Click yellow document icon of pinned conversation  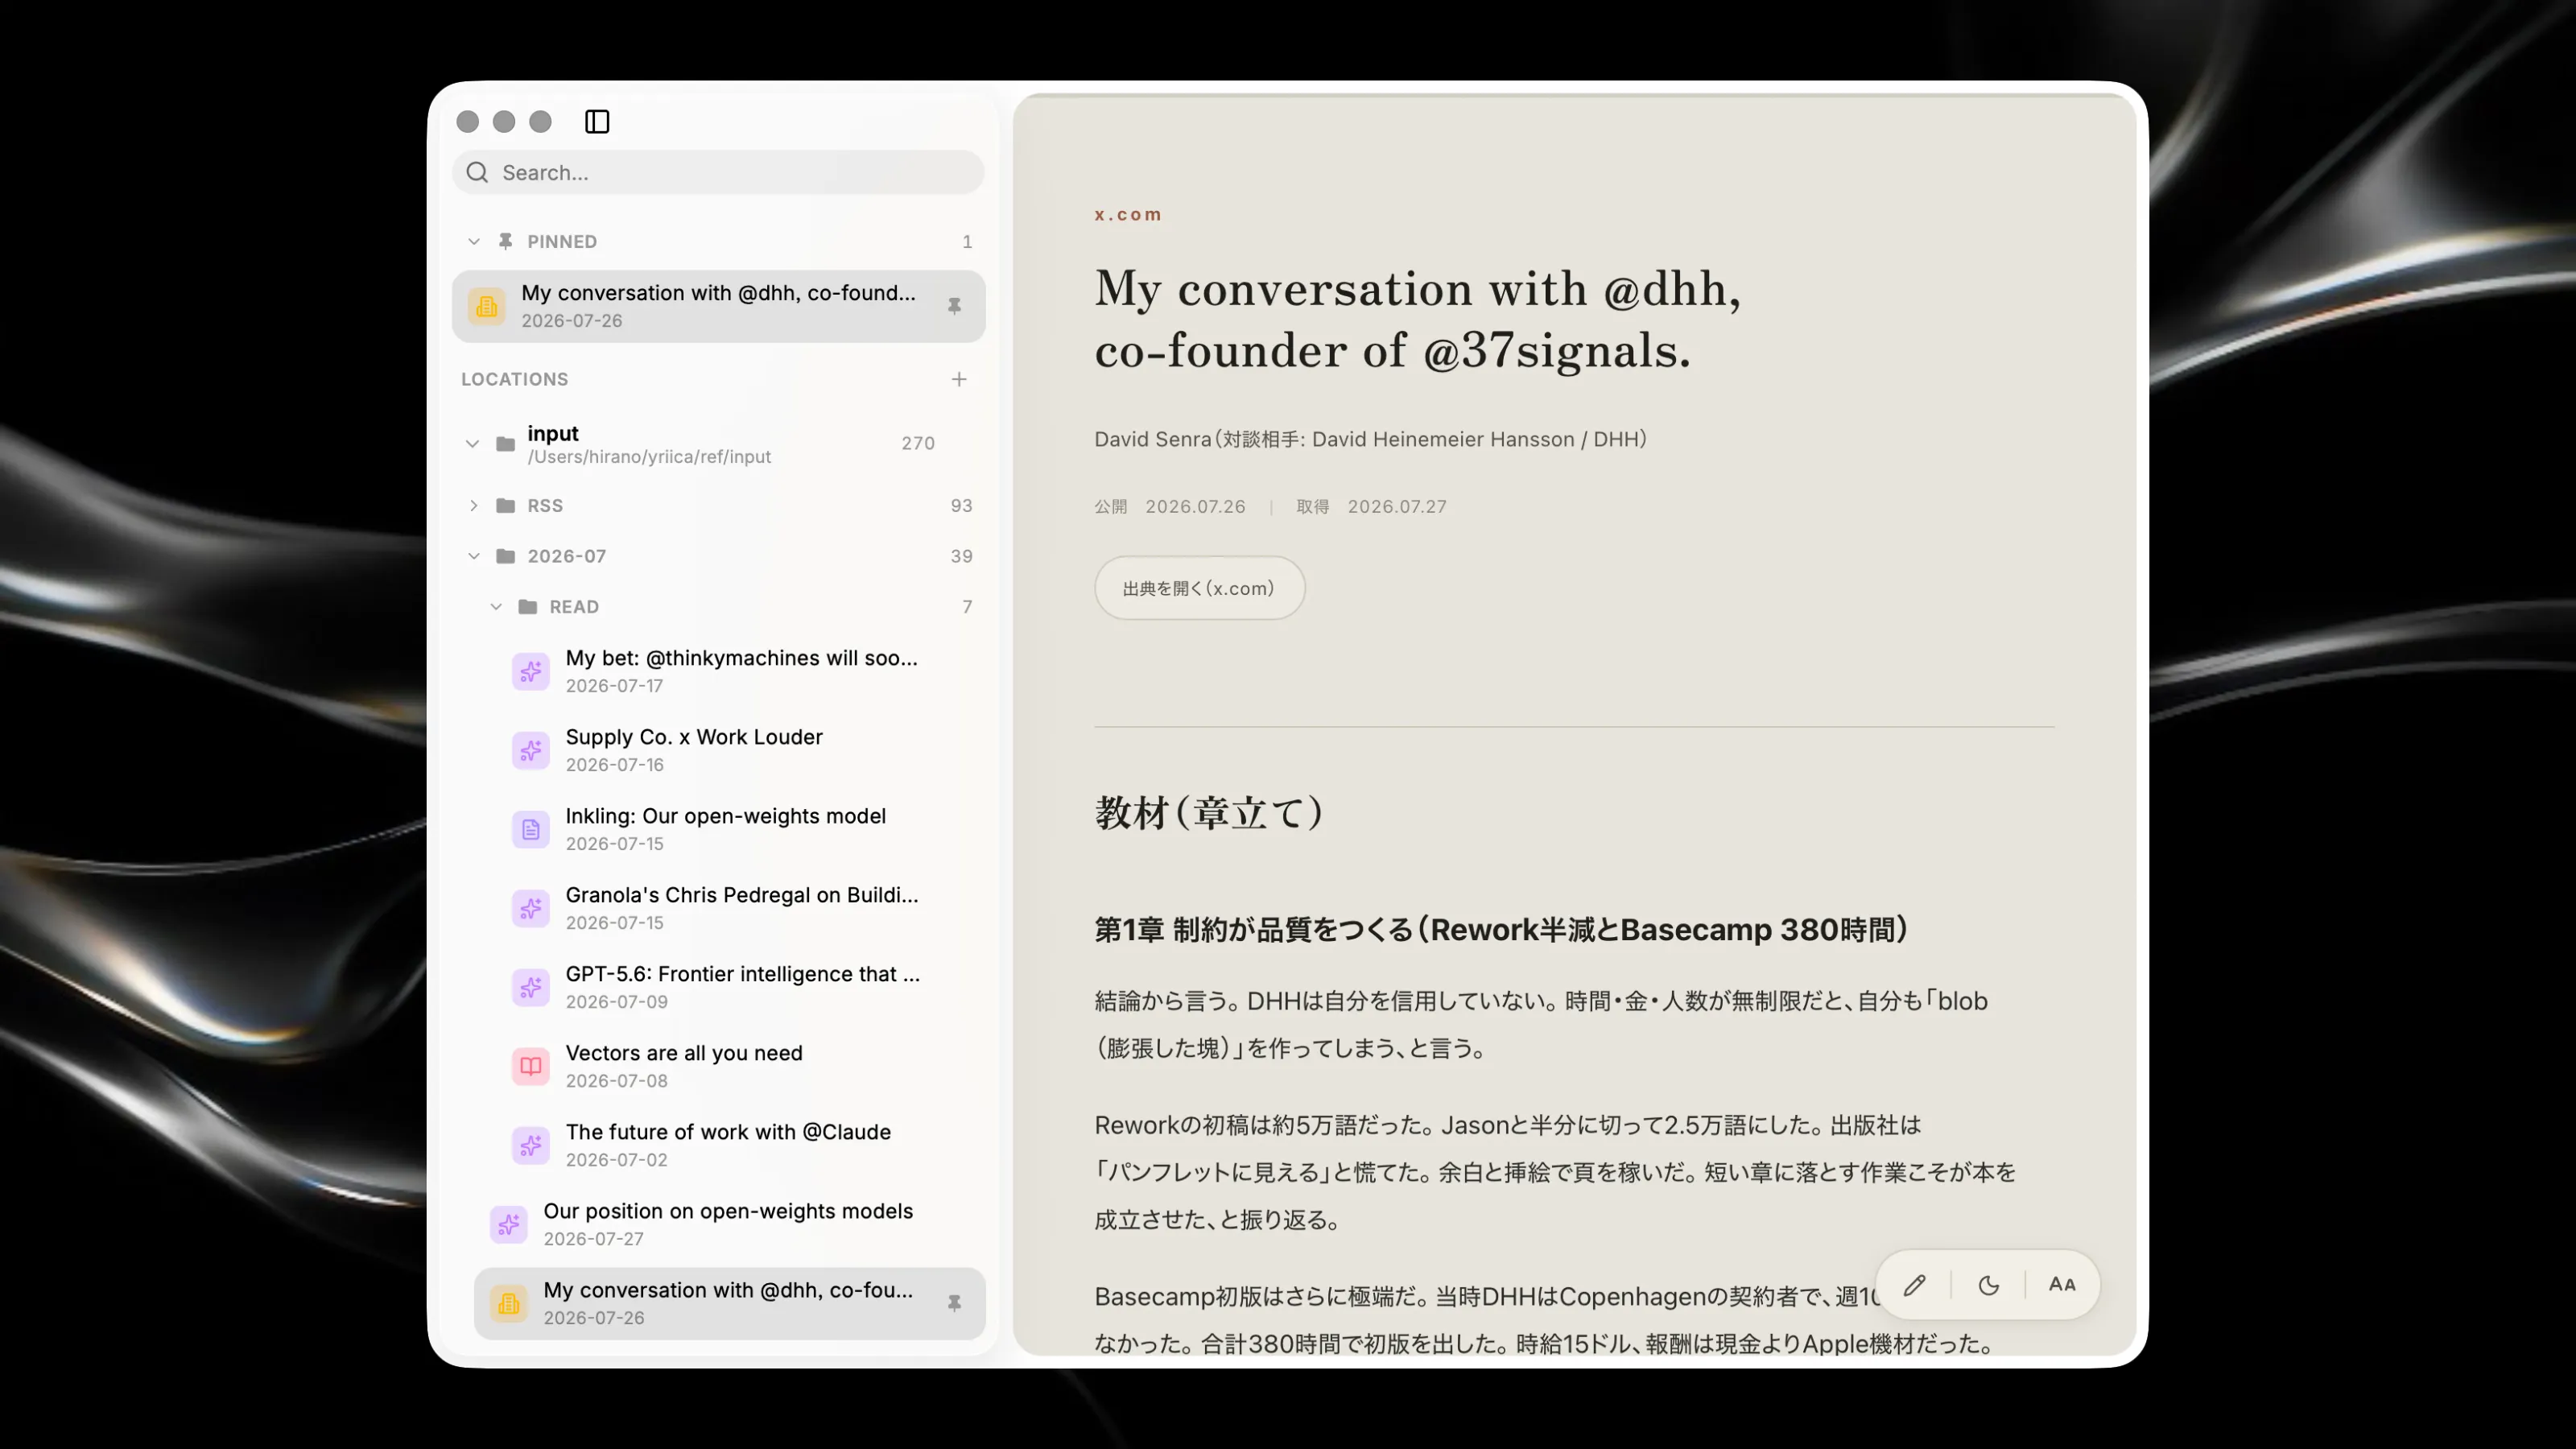pyautogui.click(x=487, y=306)
